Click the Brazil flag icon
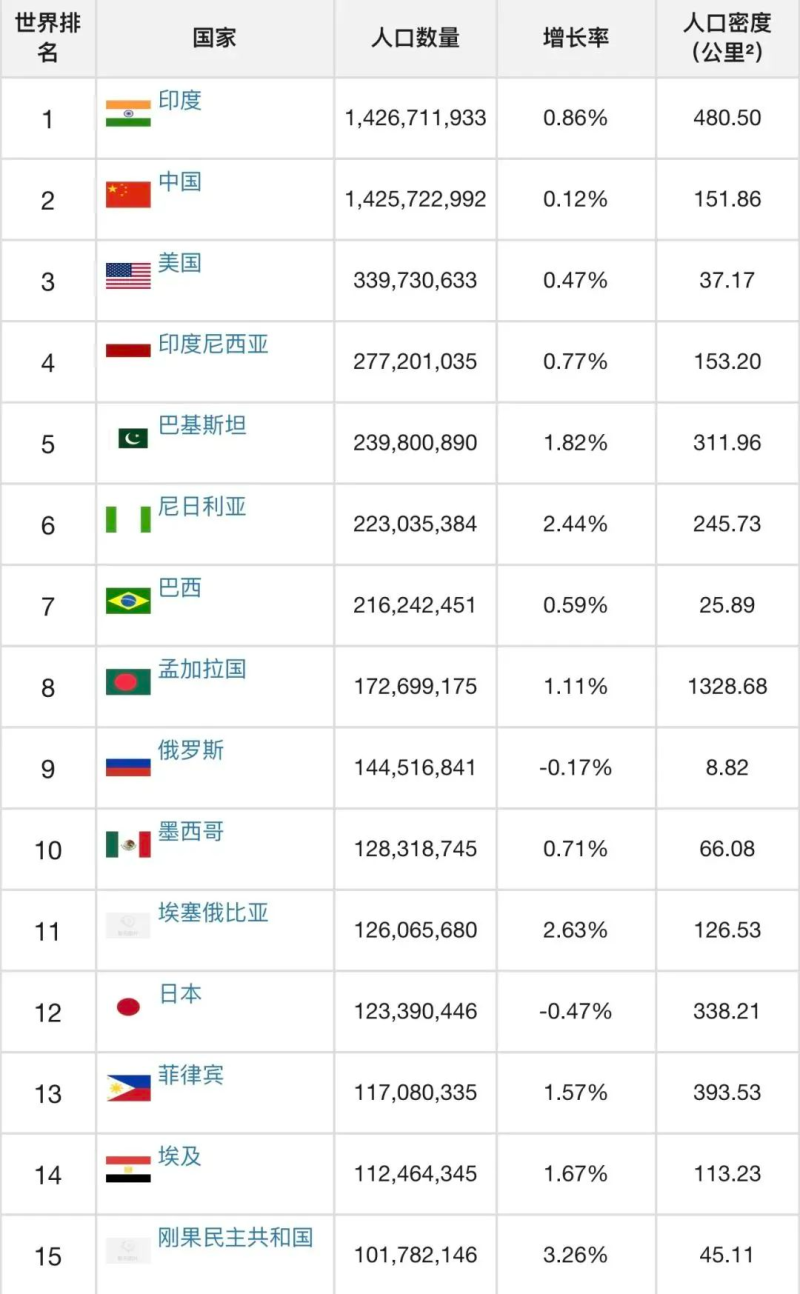Screen dimensions: 800x1294 tap(128, 600)
